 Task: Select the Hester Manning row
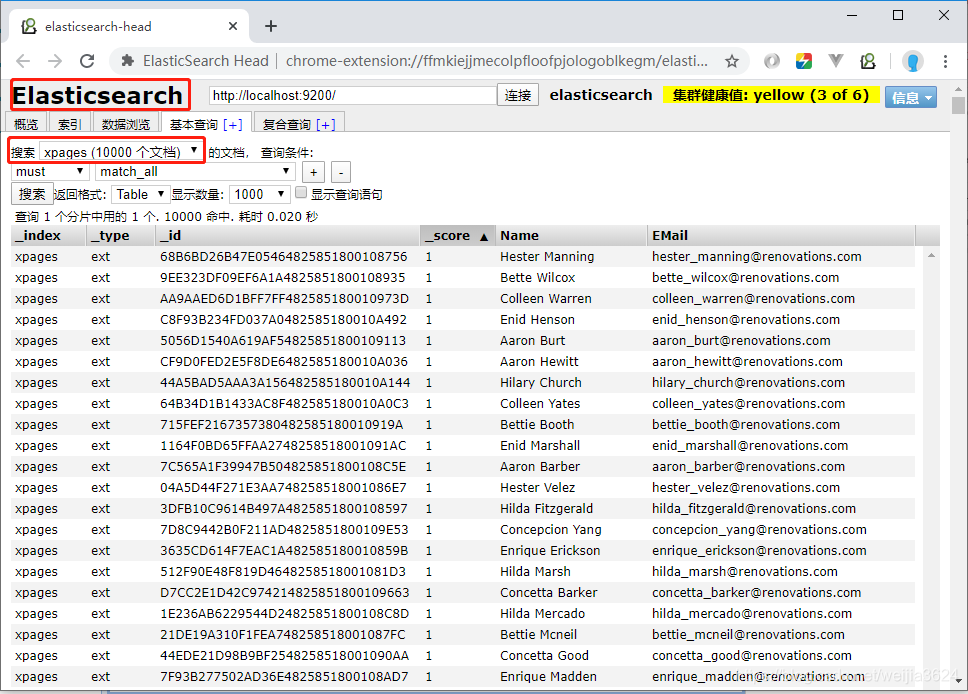463,256
